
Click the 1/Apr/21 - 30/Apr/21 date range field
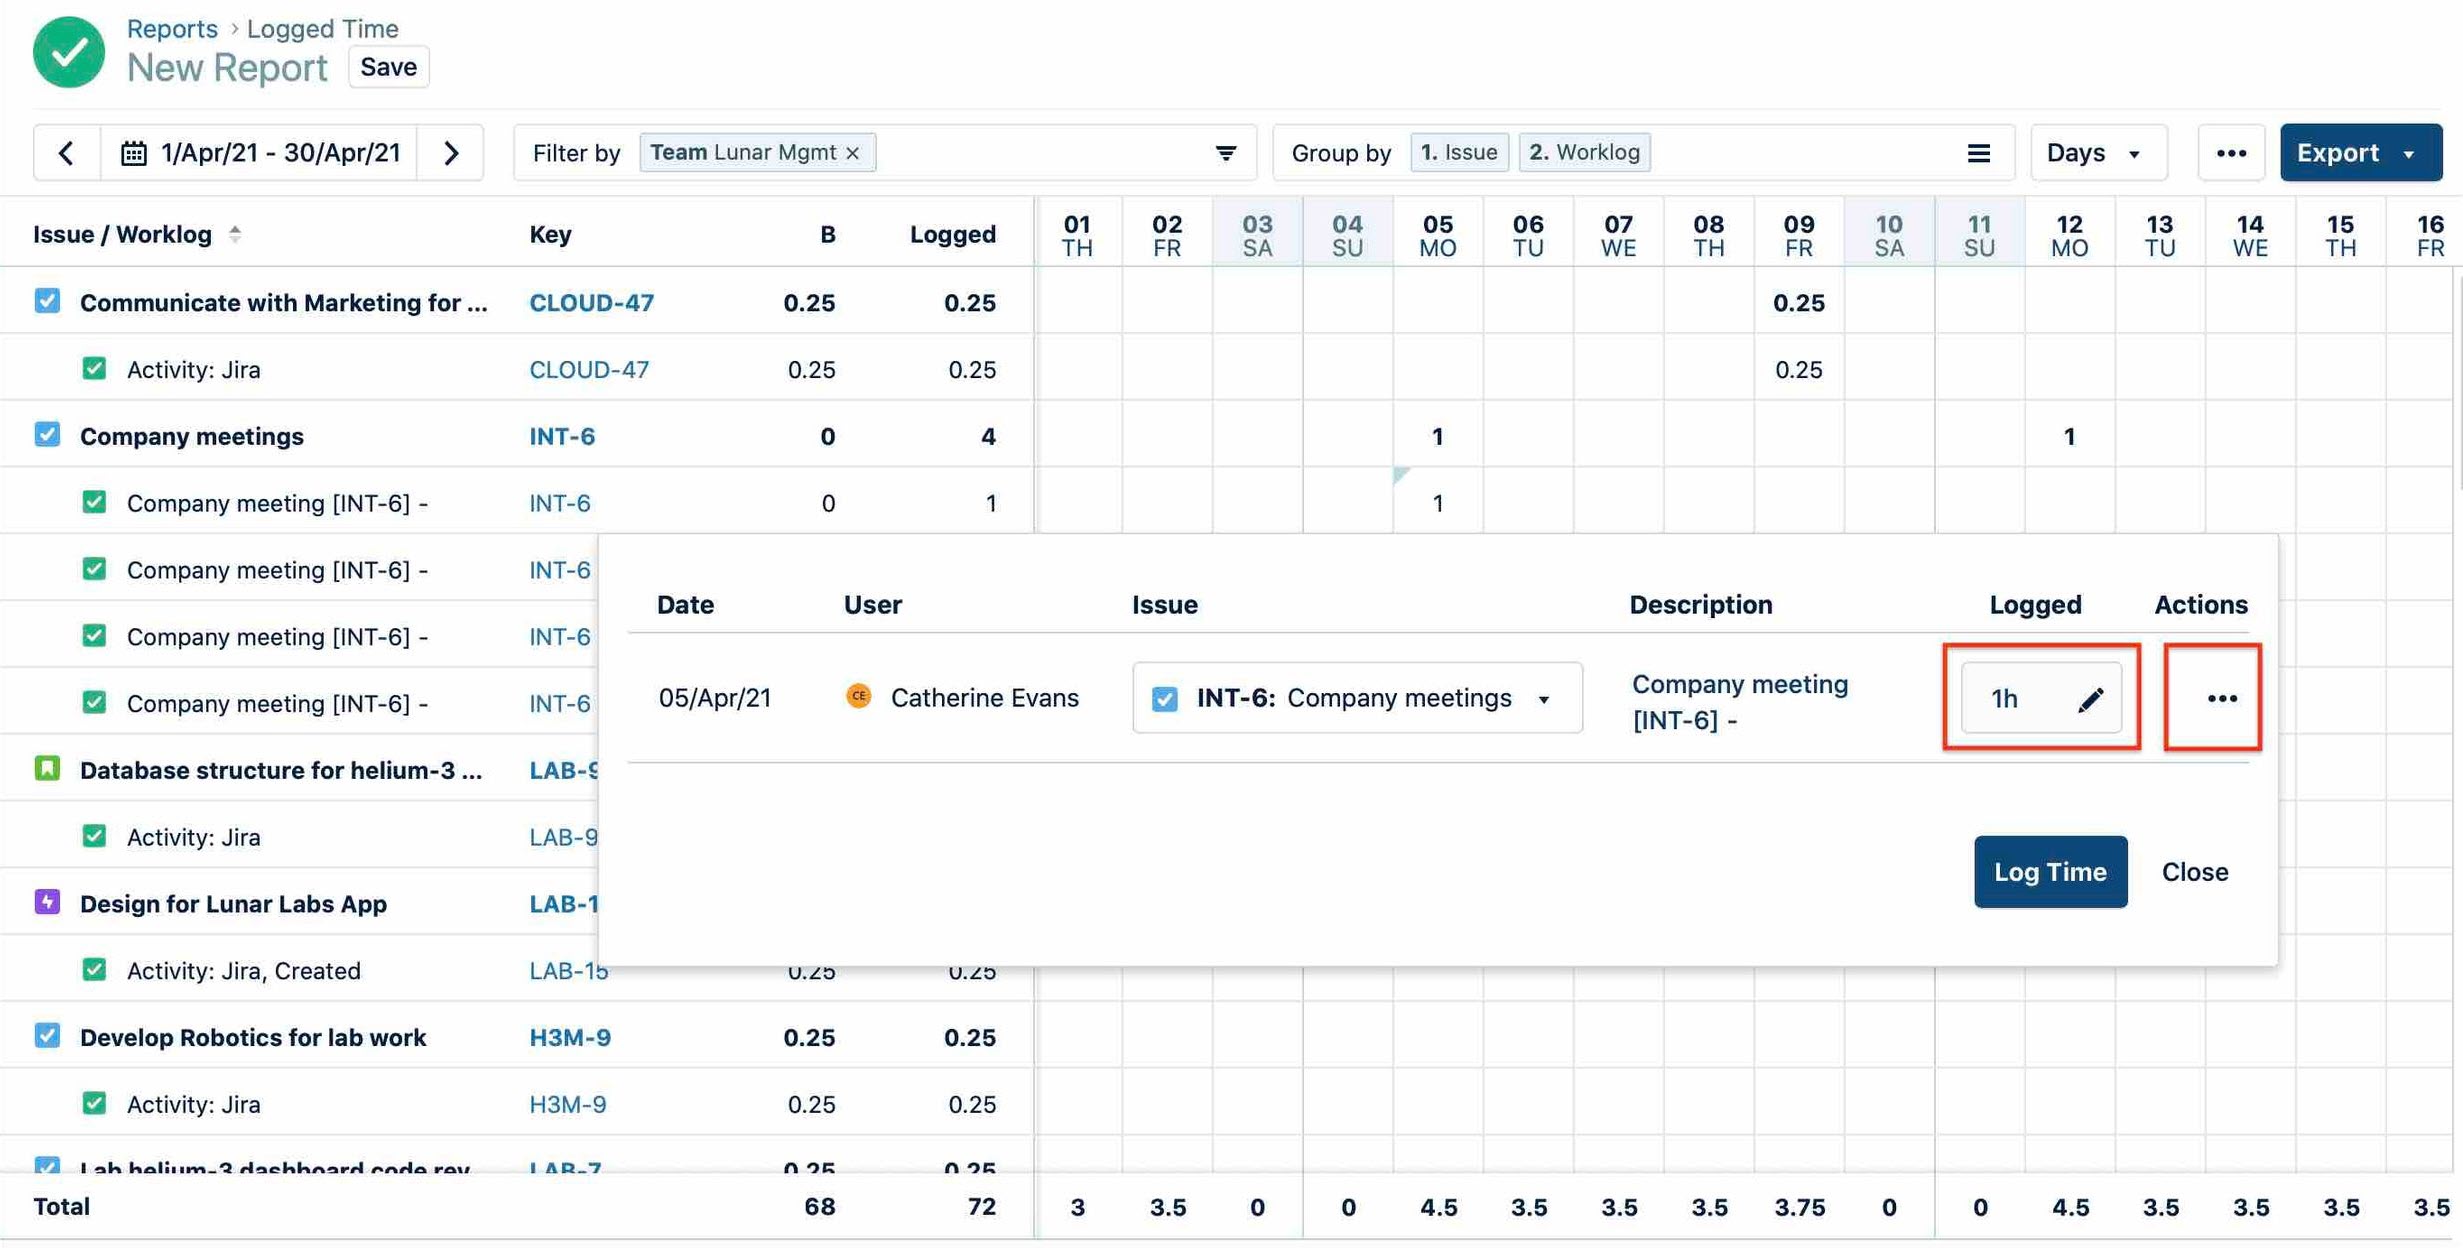(280, 152)
